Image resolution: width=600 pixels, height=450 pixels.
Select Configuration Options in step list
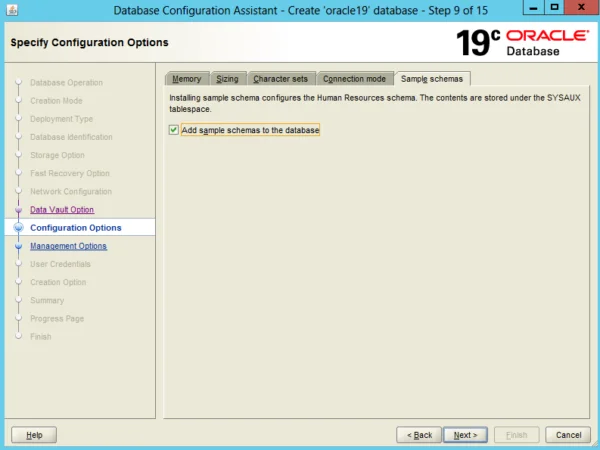click(x=76, y=228)
